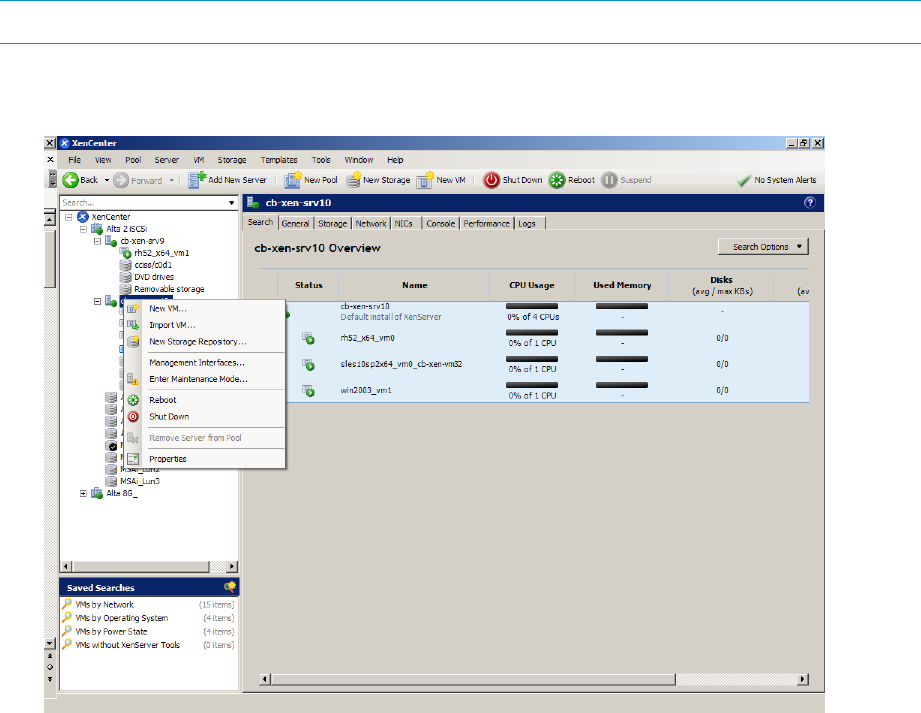Click the red Shut Down toolbar icon
The image size is (921, 713).
tap(491, 180)
